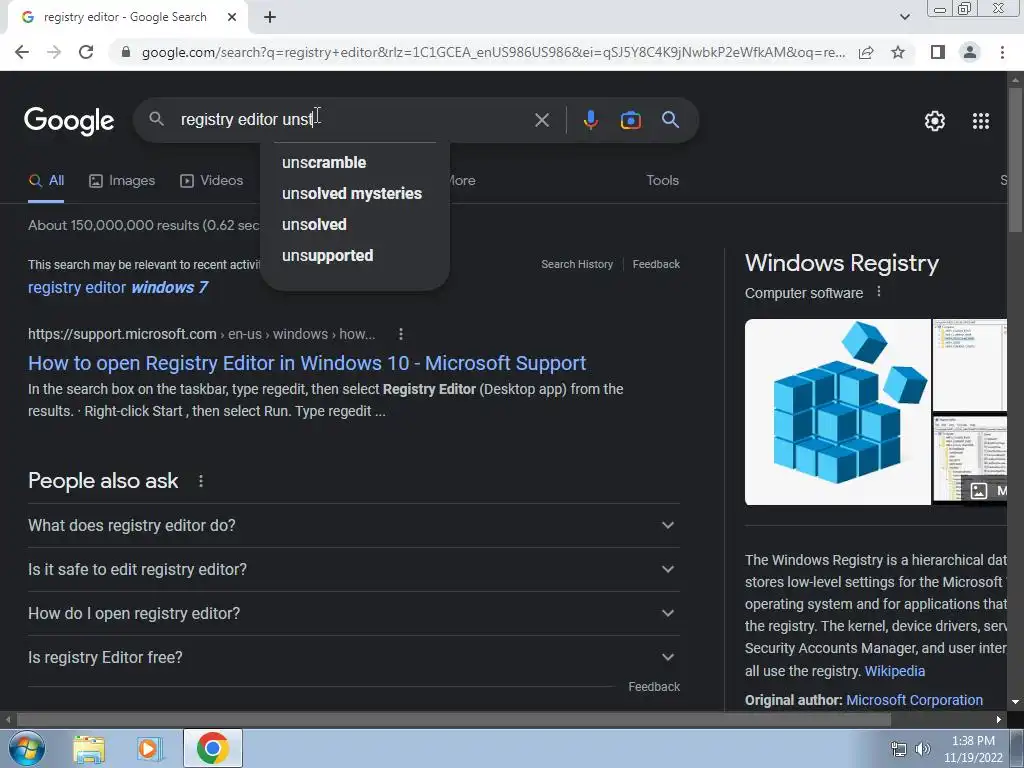The width and height of the screenshot is (1024, 768).
Task: Start voice search with the microphone icon
Action: 590,120
